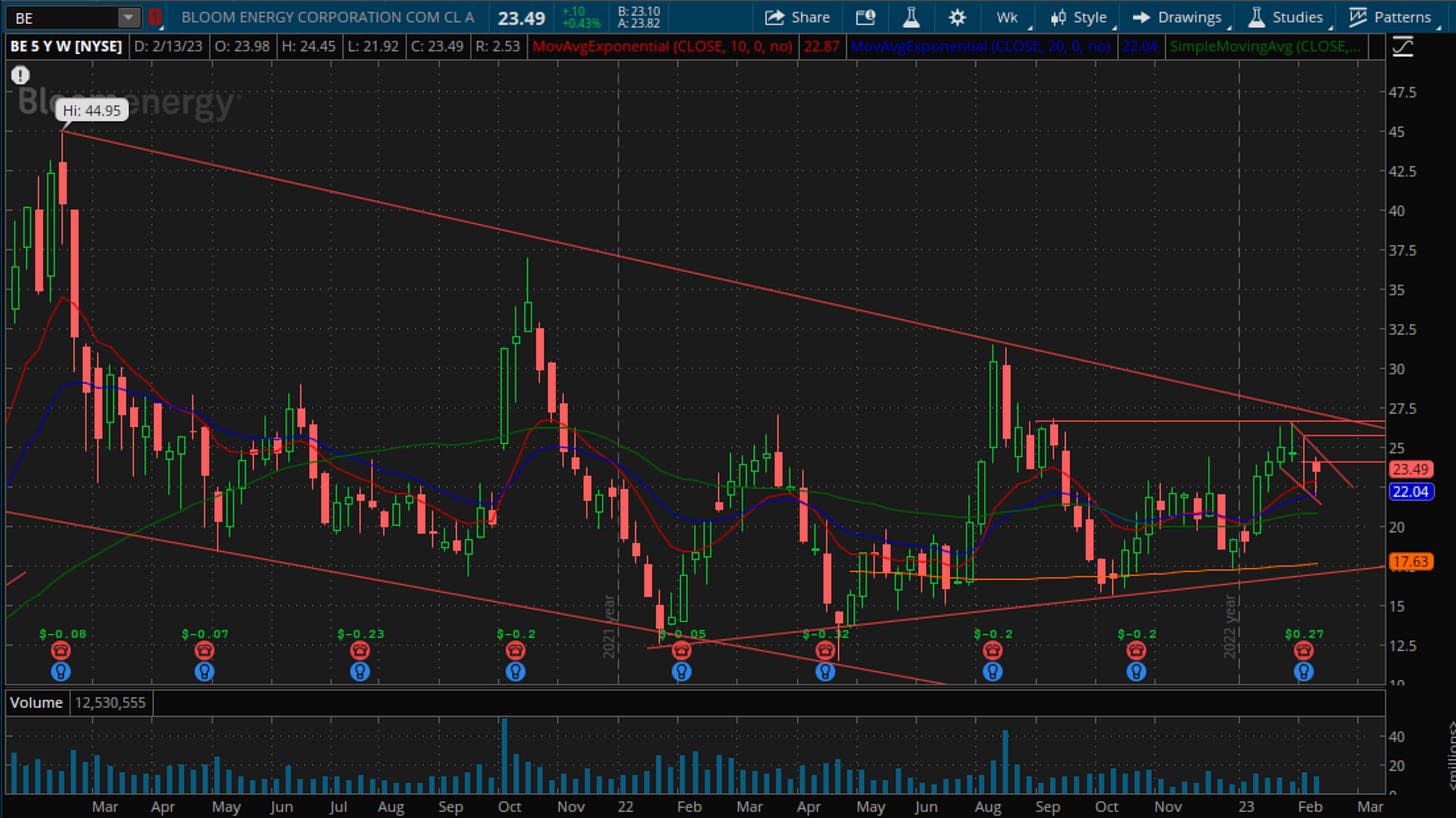The height and width of the screenshot is (818, 1456).
Task: Click the red earnings phone icon under $-0.08
Action: (62, 651)
